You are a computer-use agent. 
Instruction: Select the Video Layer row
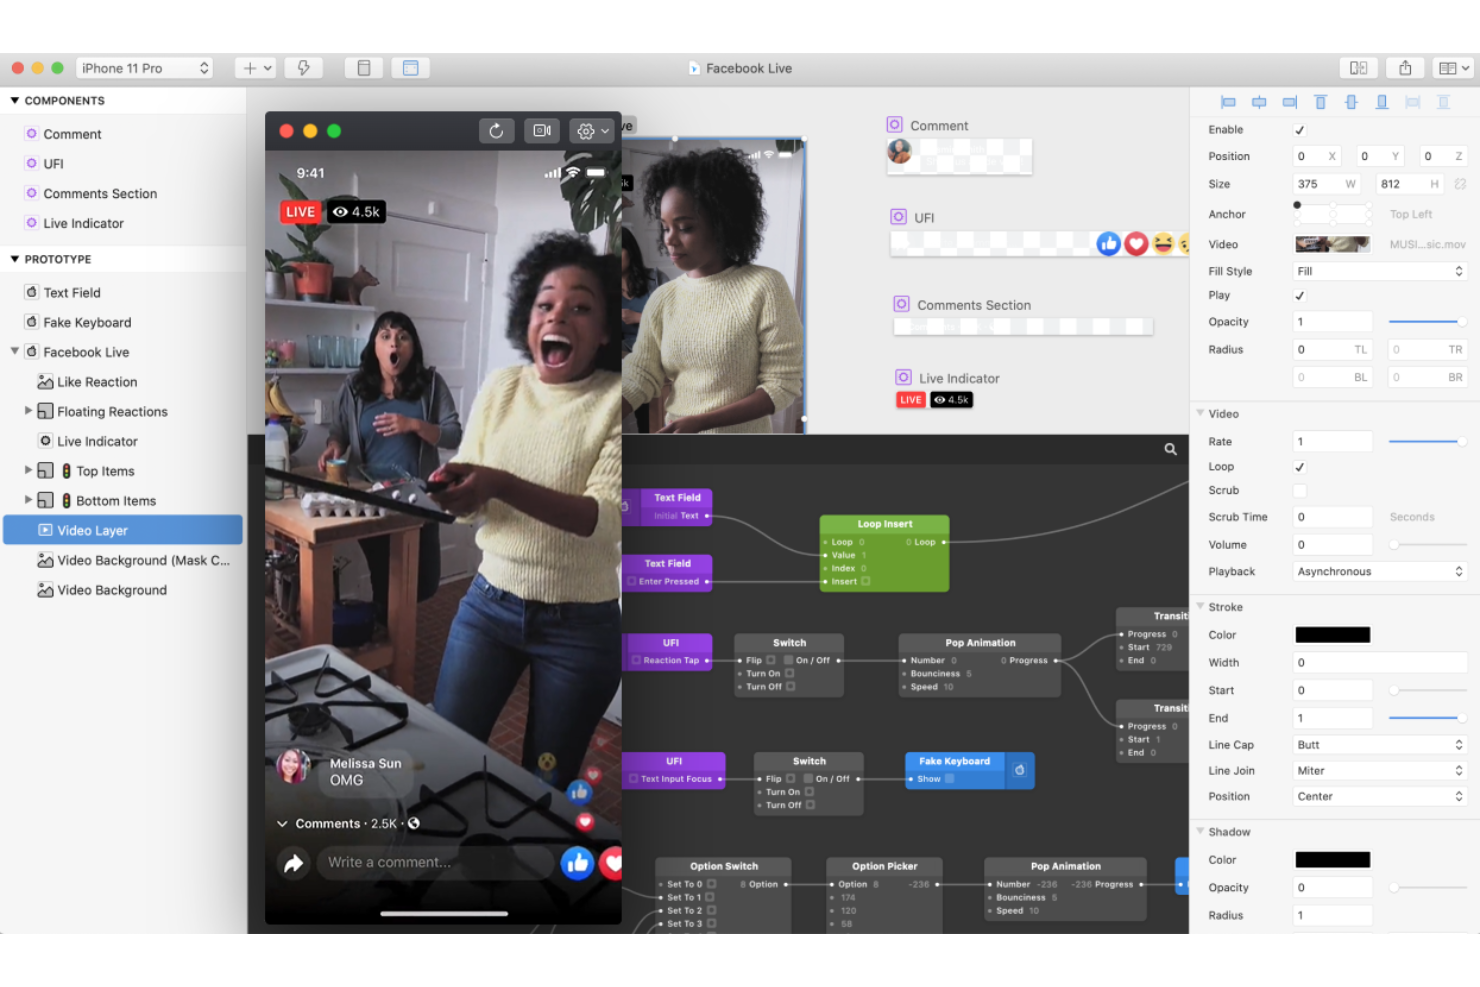pos(122,530)
